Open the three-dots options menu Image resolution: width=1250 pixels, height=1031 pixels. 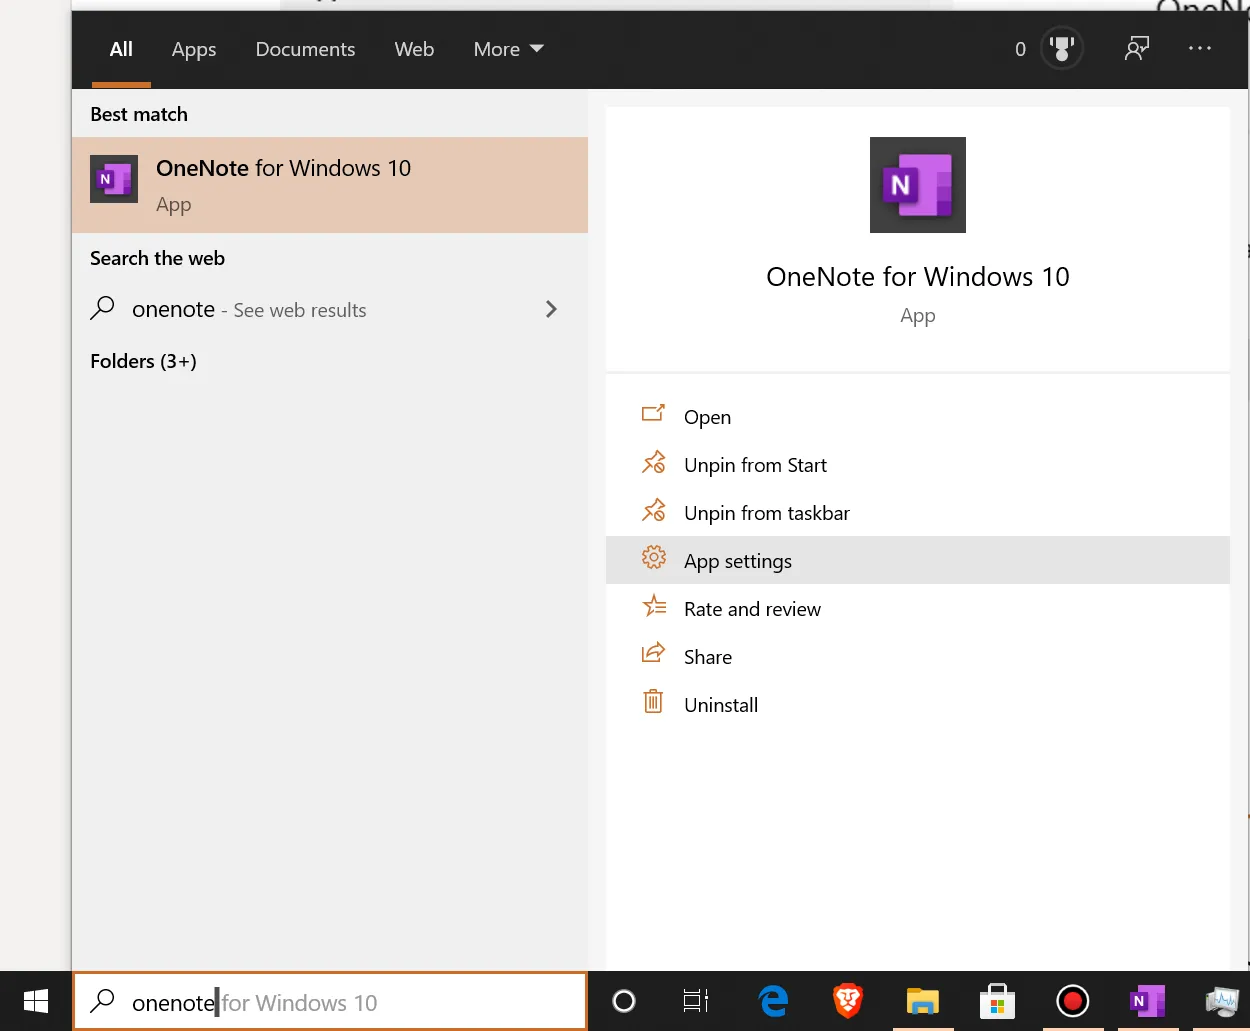point(1199,48)
